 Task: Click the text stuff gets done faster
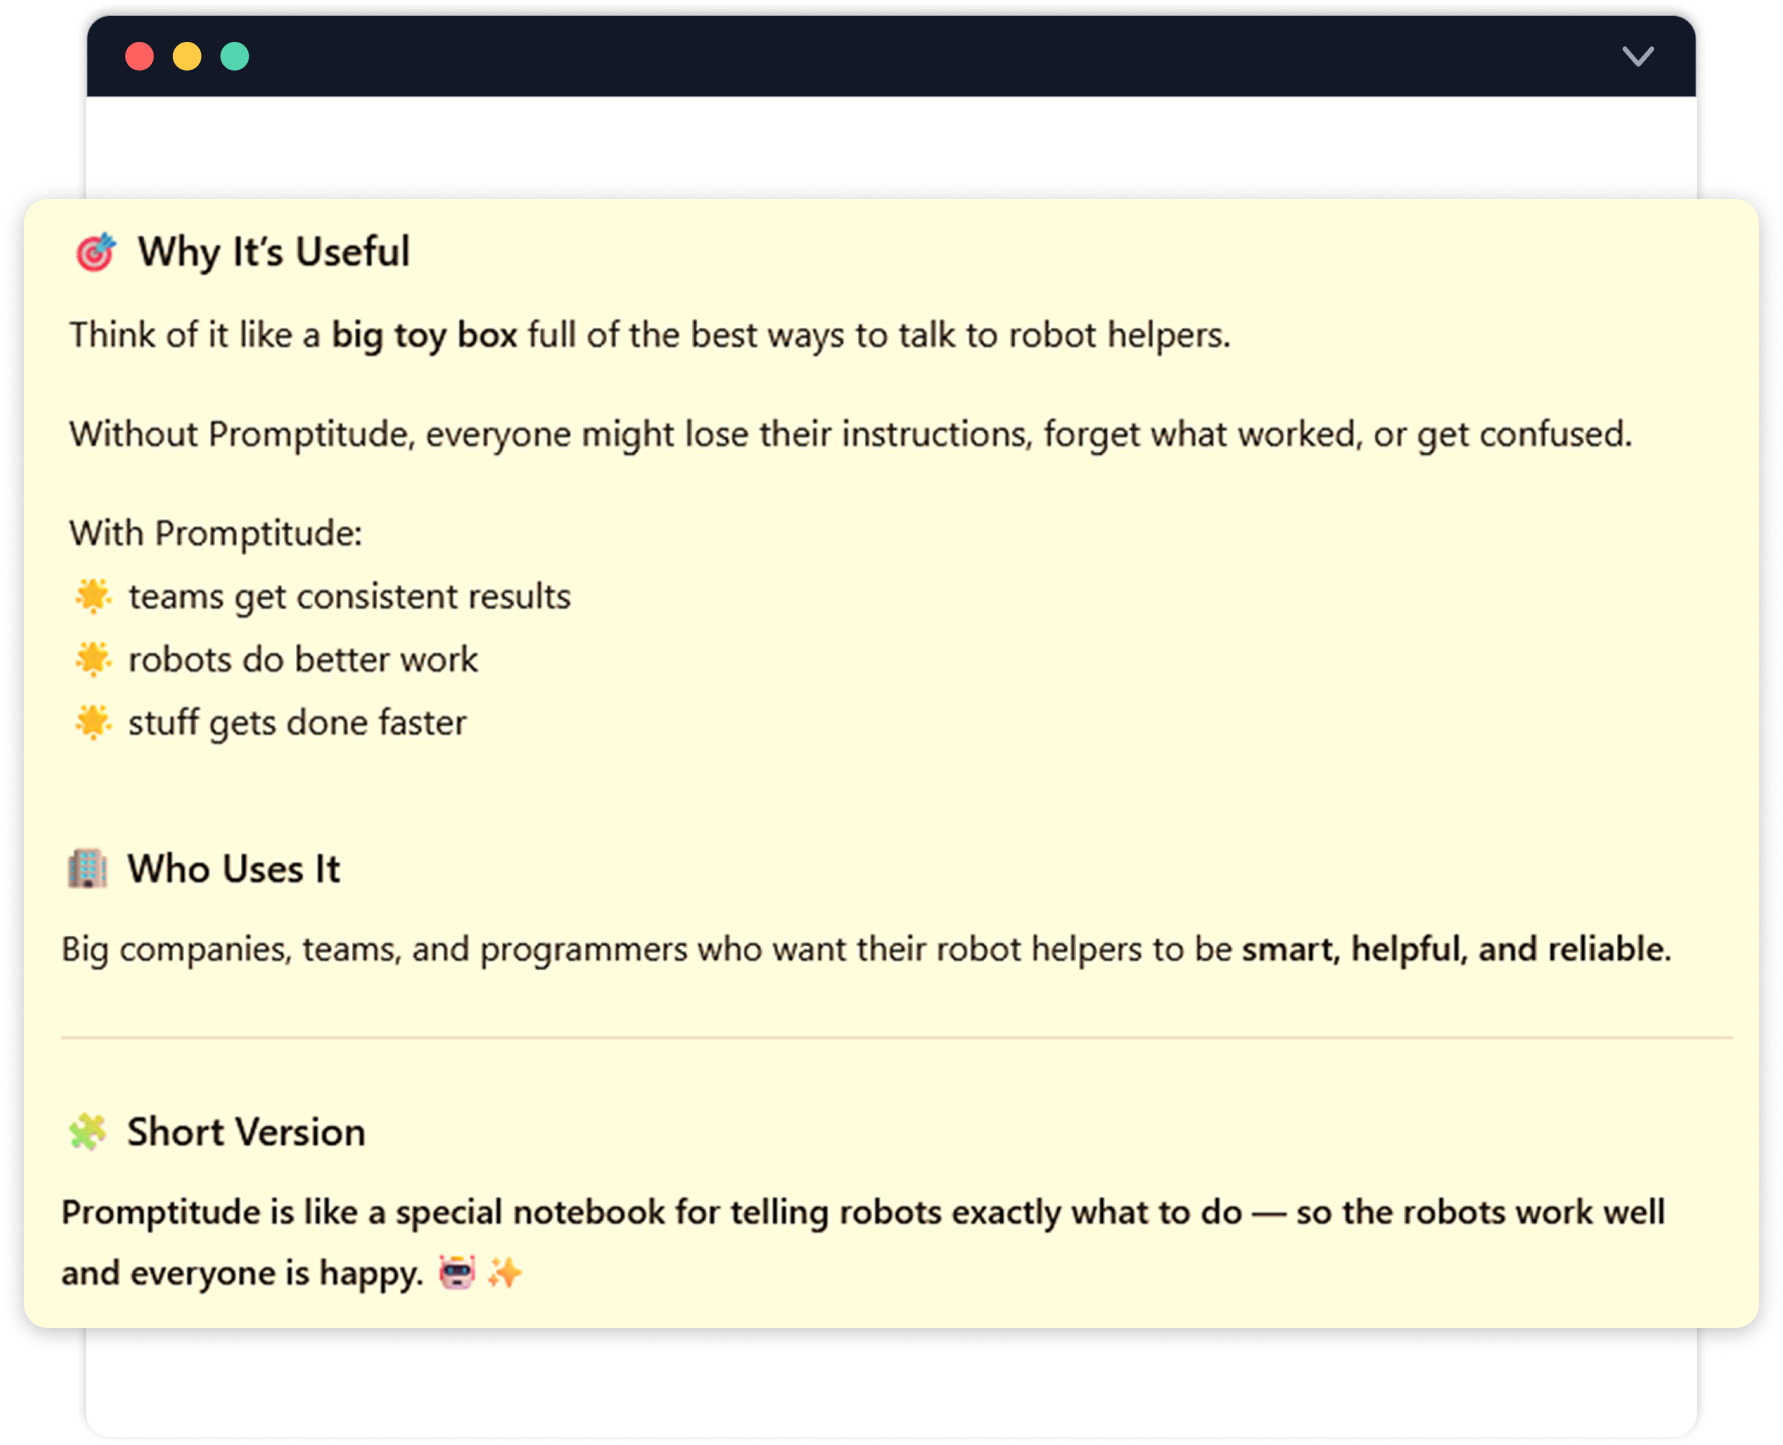pos(297,722)
